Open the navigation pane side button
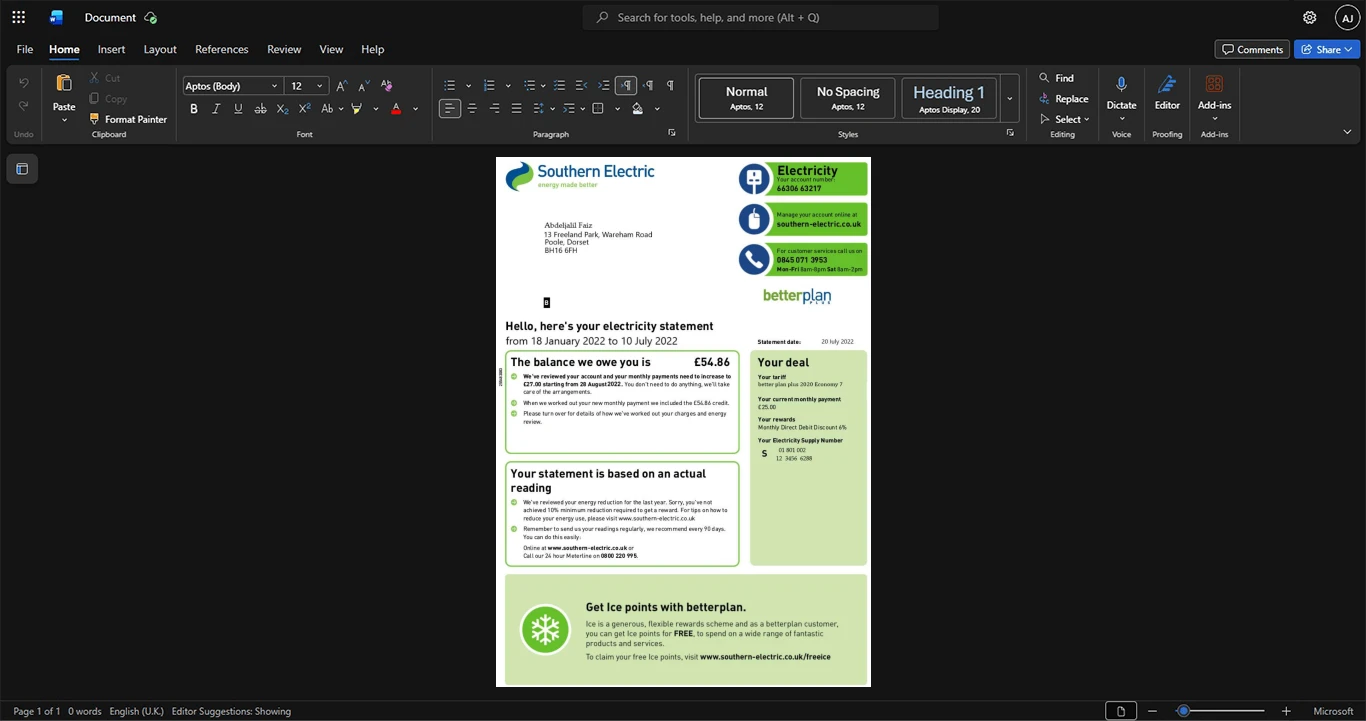The width and height of the screenshot is (1366, 721). point(22,169)
